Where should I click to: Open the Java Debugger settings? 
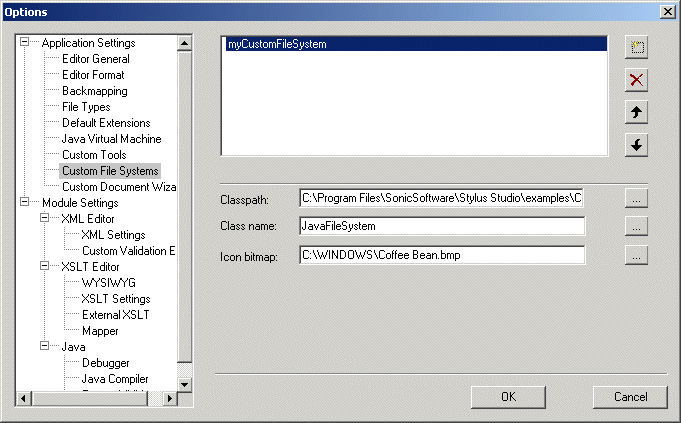click(106, 363)
